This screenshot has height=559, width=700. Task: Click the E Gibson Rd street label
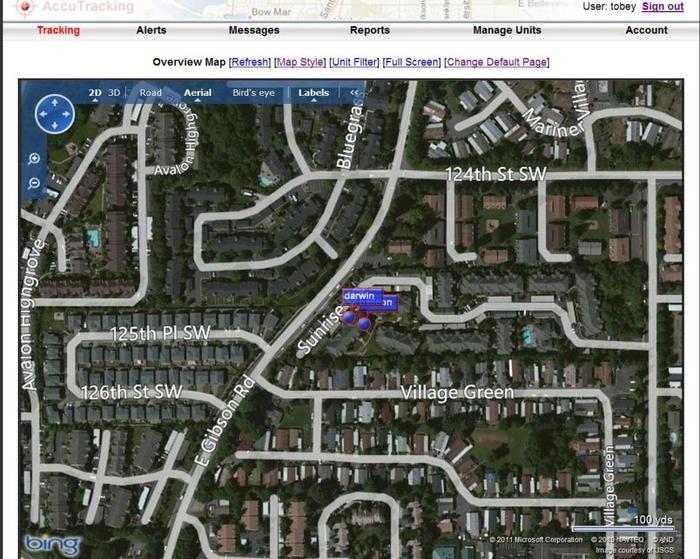(x=225, y=421)
